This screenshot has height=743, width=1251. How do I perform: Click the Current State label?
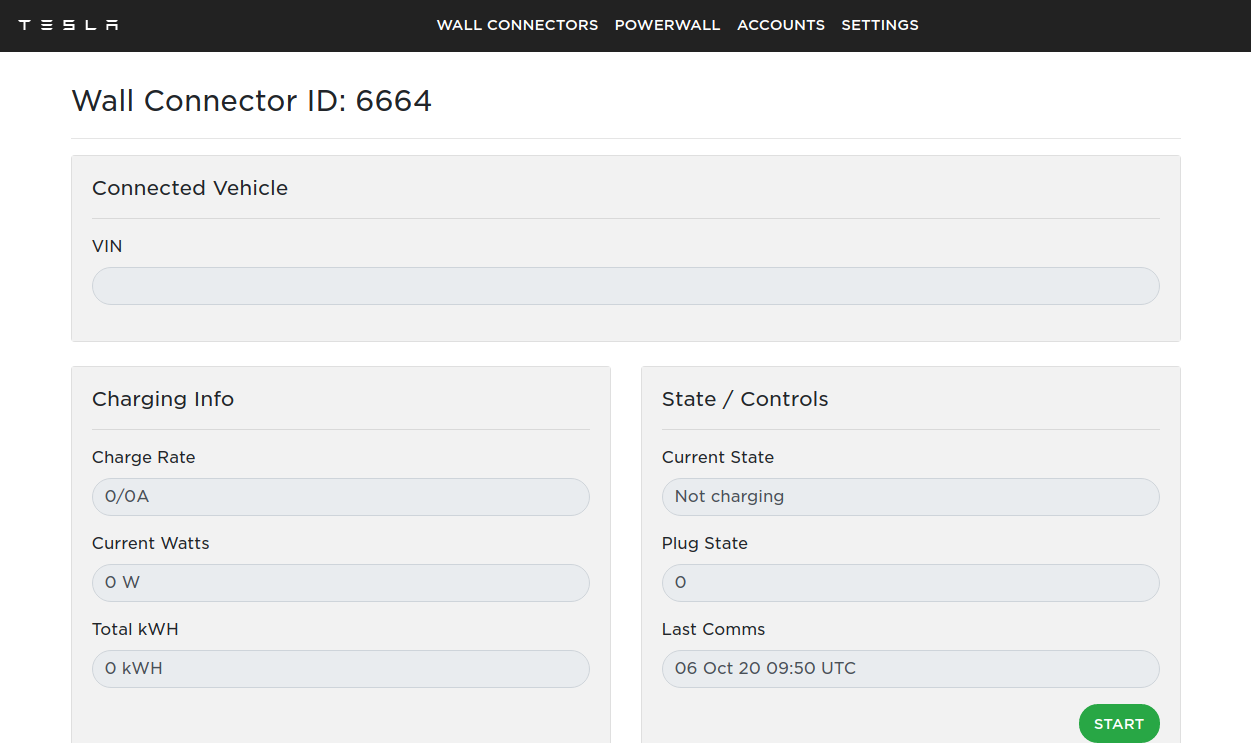(x=718, y=457)
